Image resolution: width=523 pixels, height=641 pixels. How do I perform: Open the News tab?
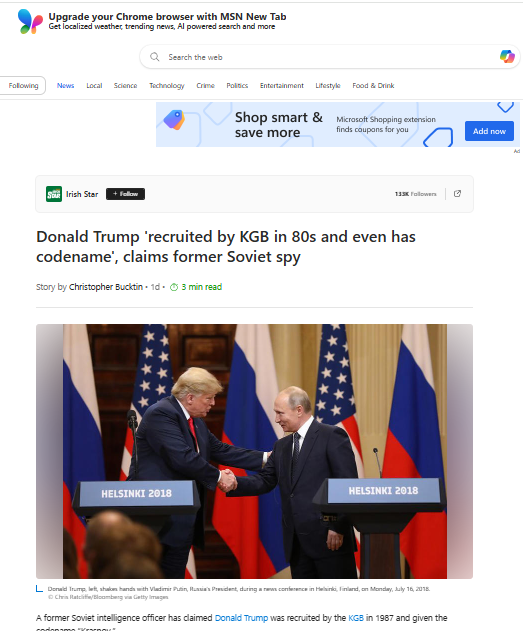tap(65, 85)
